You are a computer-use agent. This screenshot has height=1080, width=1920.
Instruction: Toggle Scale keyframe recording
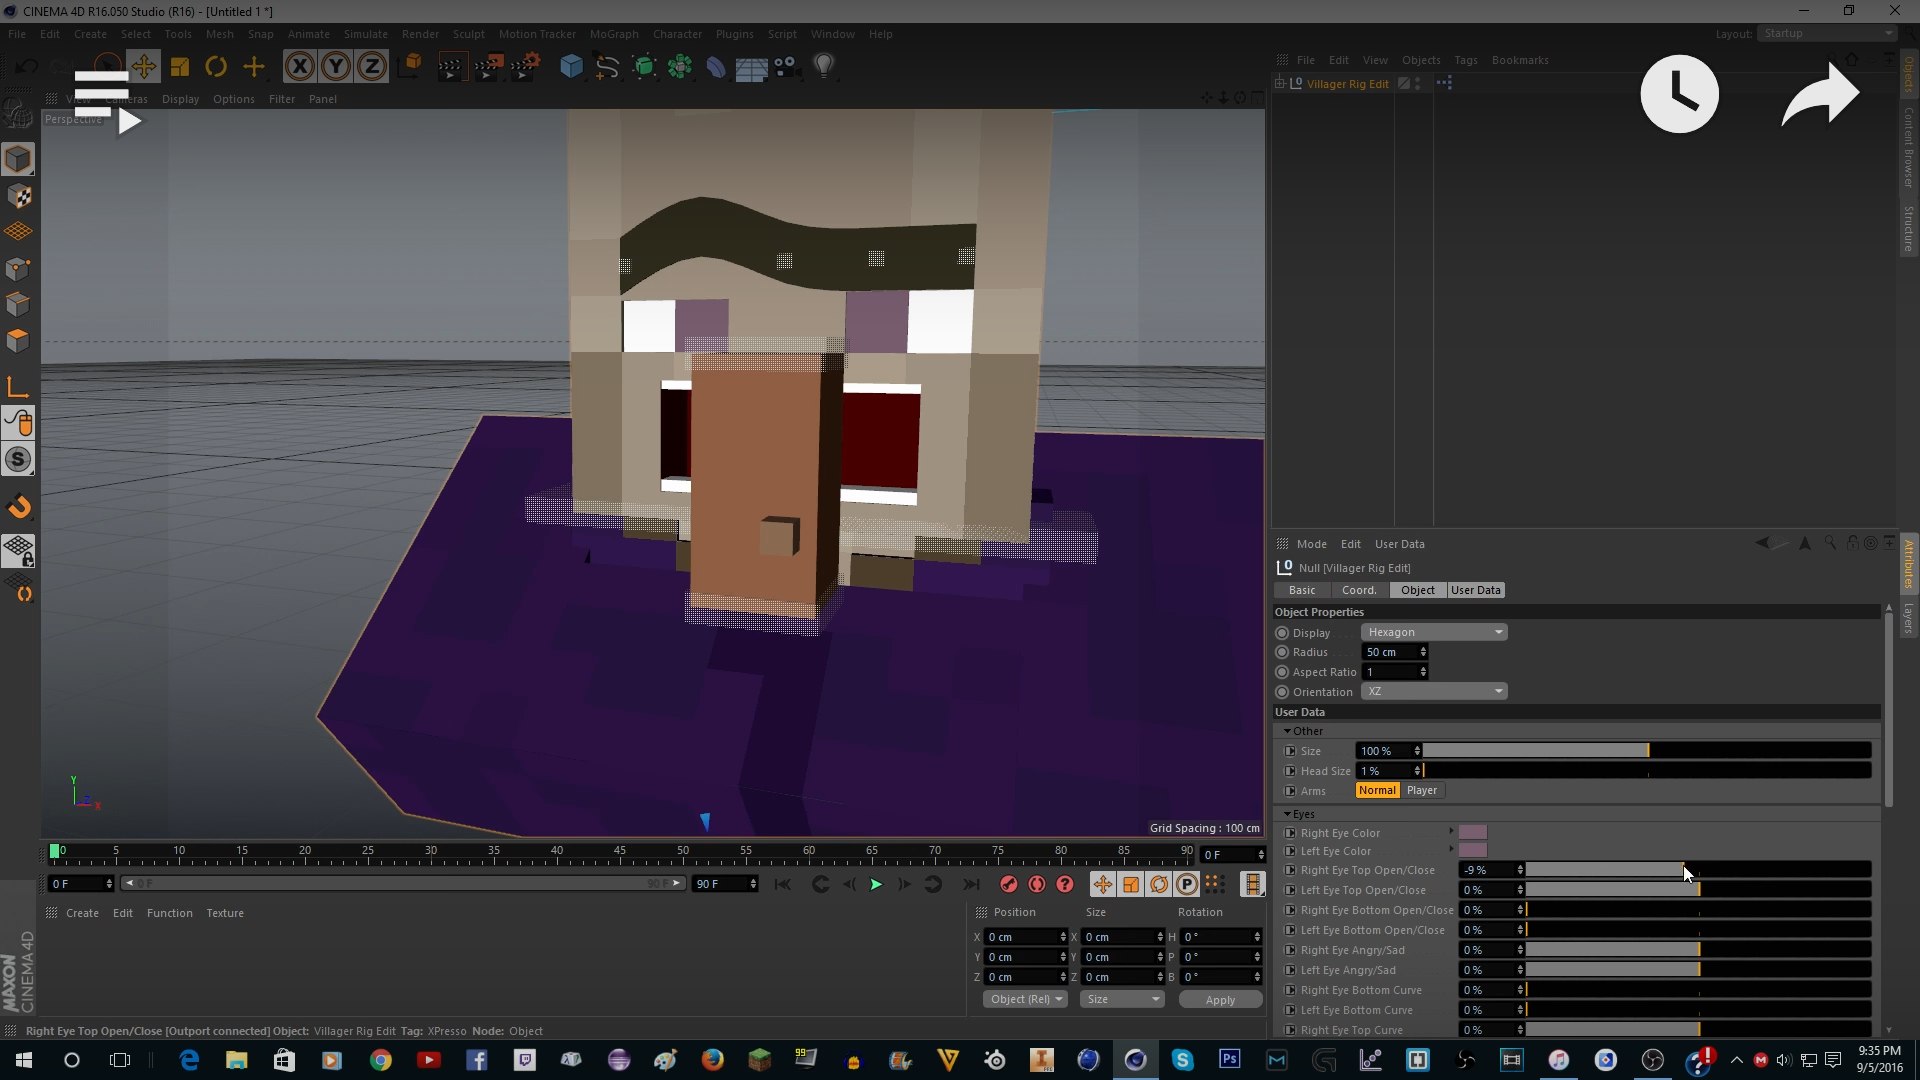click(1130, 884)
